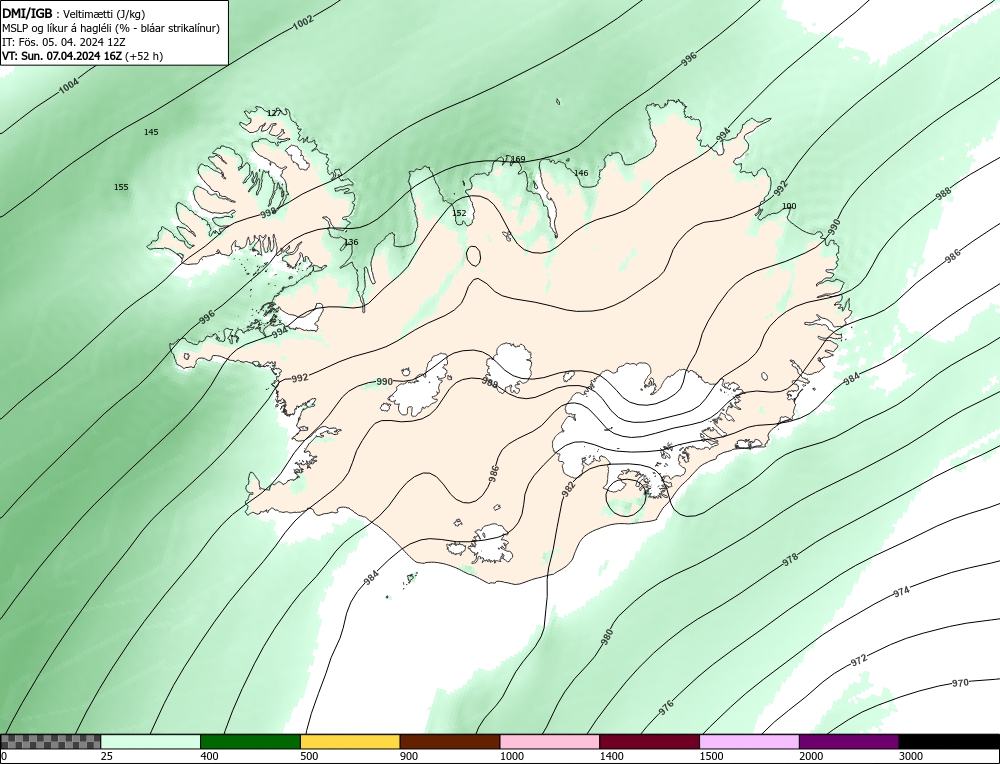Choose the purple 2000–3000 legend swatch
Image resolution: width=1000 pixels, height=764 pixels.
(849, 741)
